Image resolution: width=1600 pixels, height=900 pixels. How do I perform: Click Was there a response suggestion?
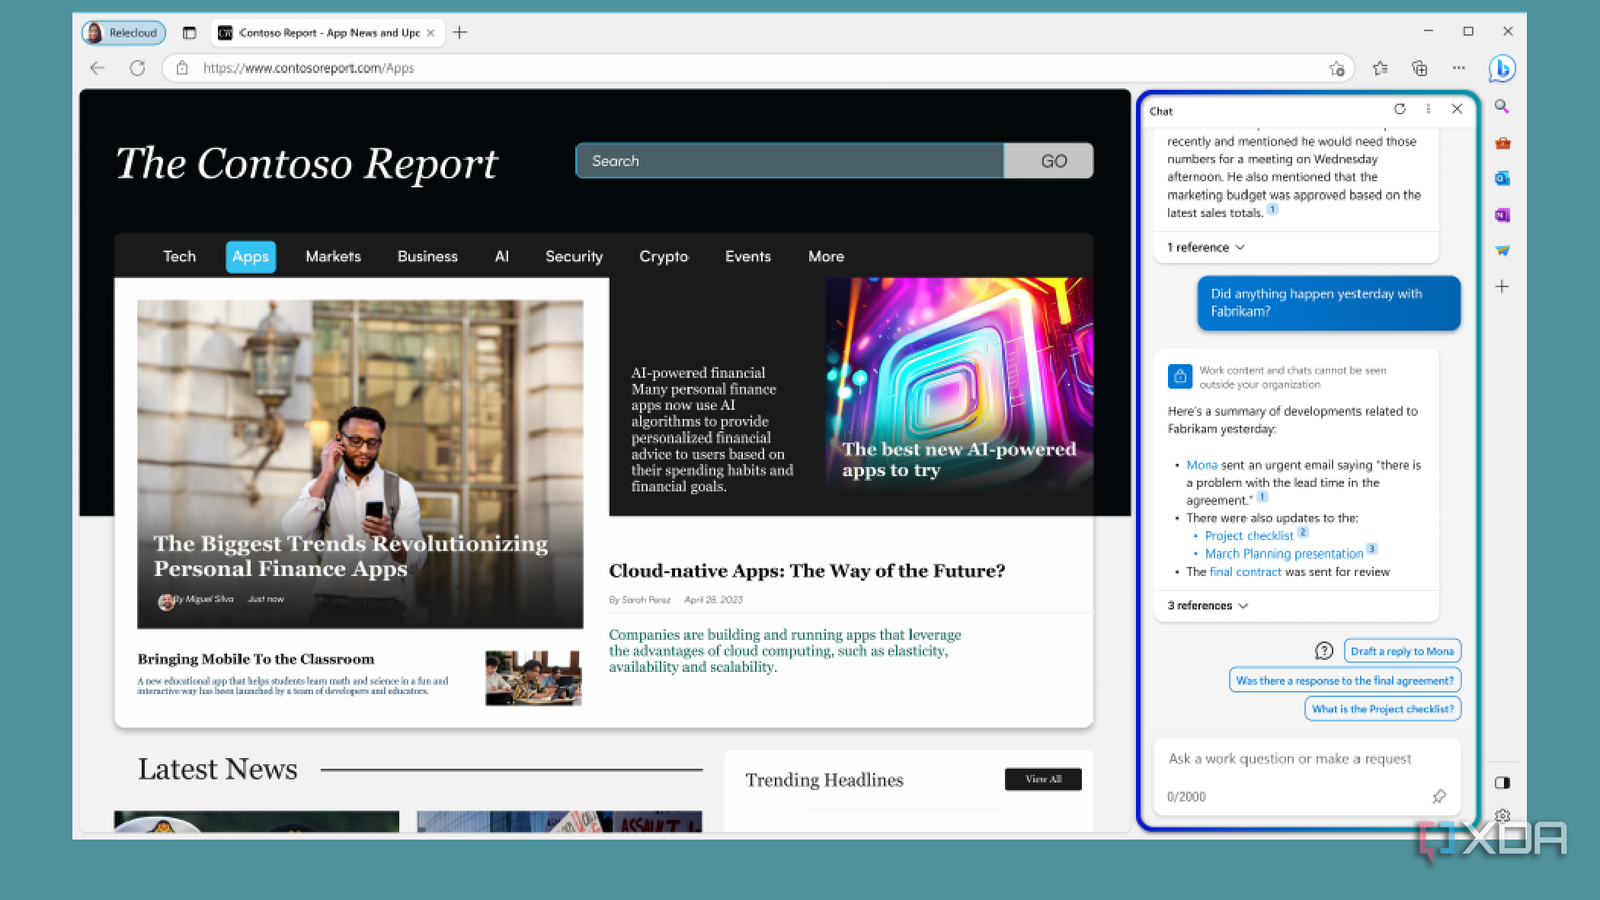pyautogui.click(x=1345, y=680)
